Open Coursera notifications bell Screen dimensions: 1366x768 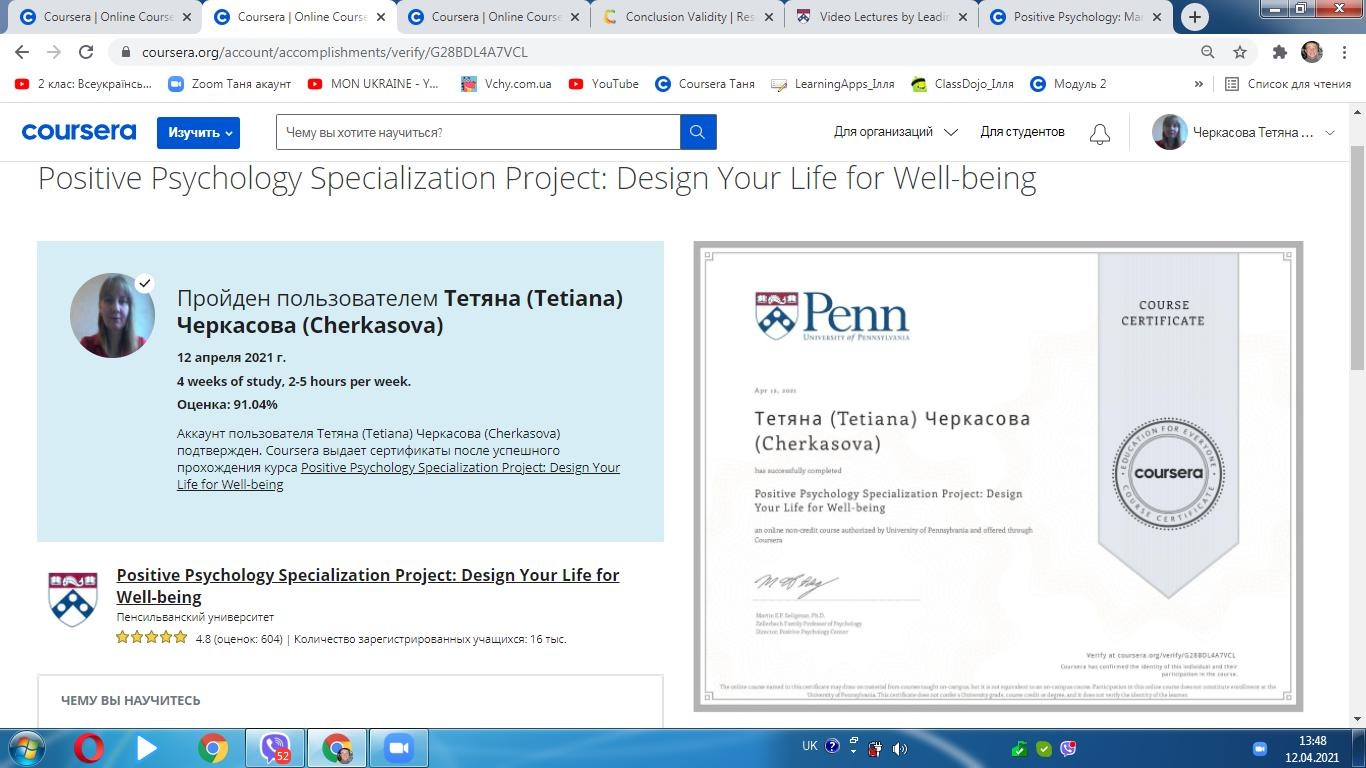(1100, 133)
